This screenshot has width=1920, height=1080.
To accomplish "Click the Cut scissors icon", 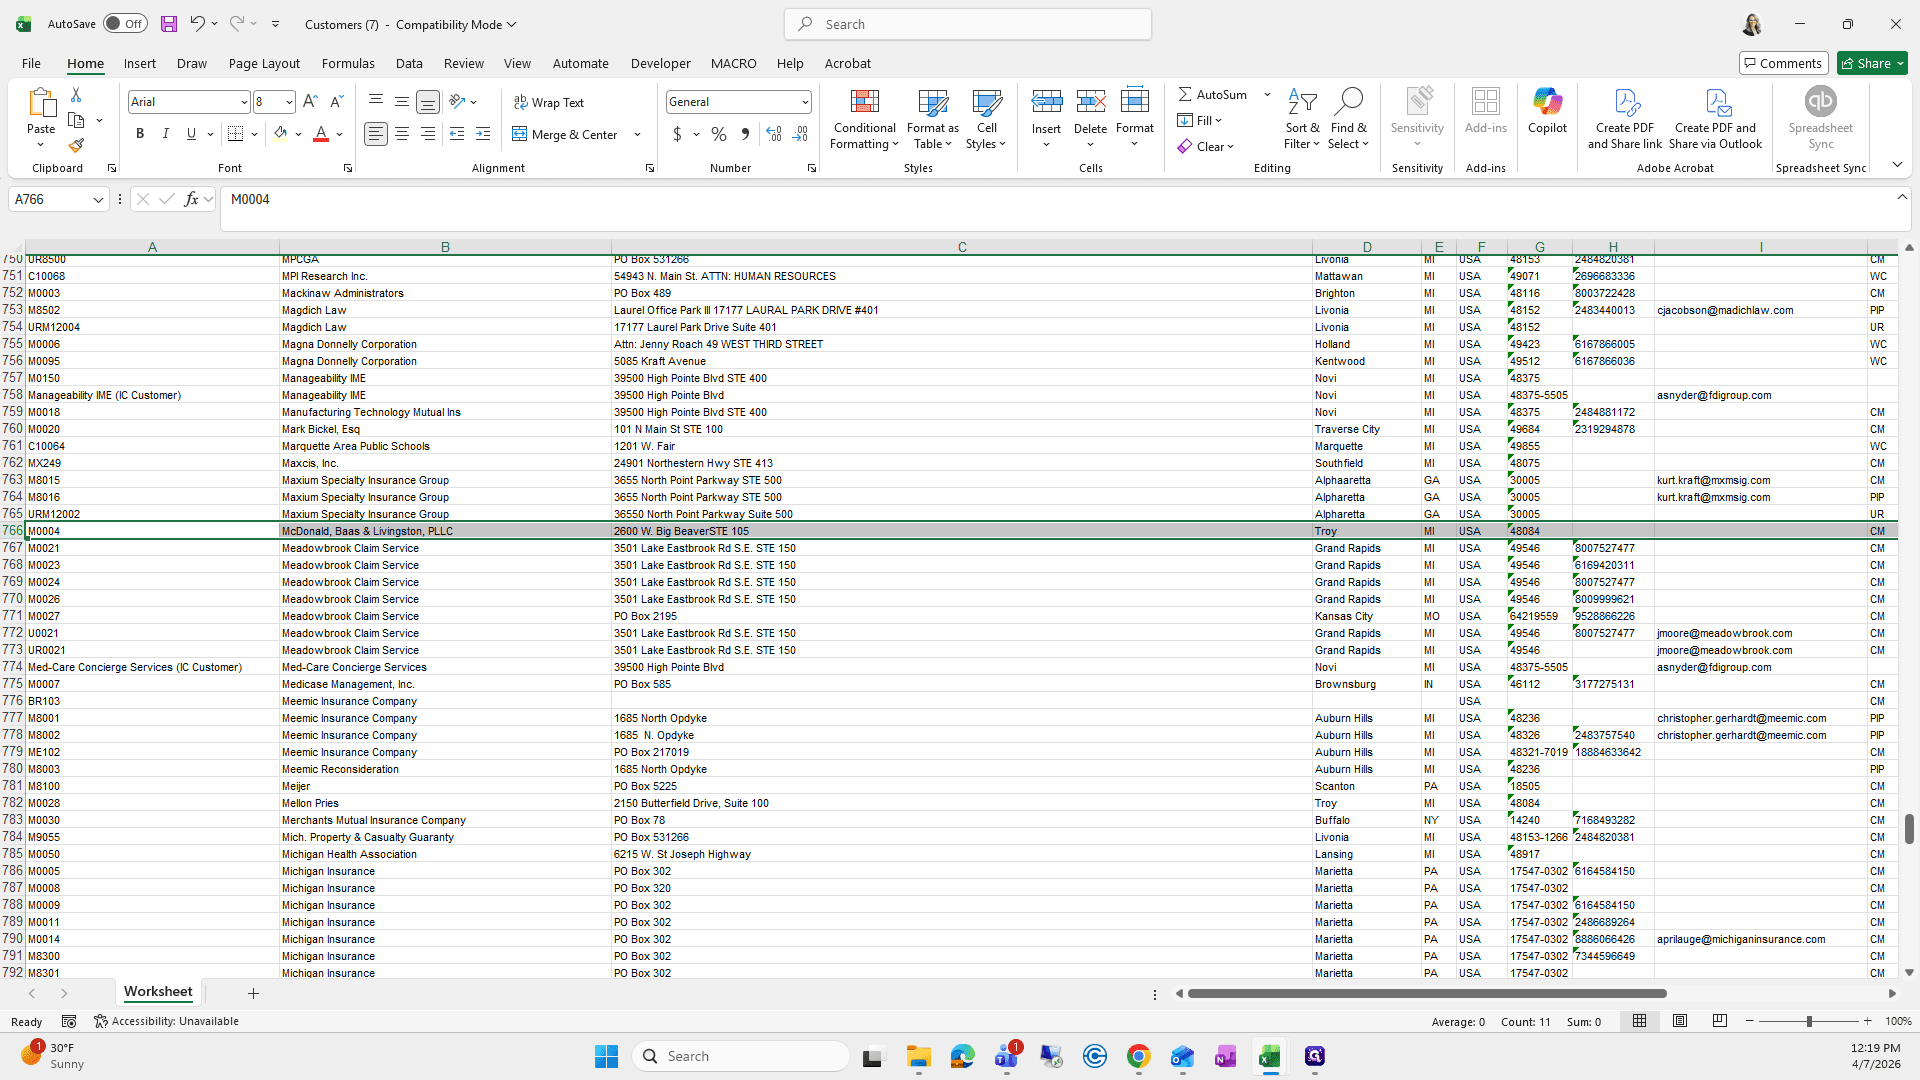I will pos(76,94).
